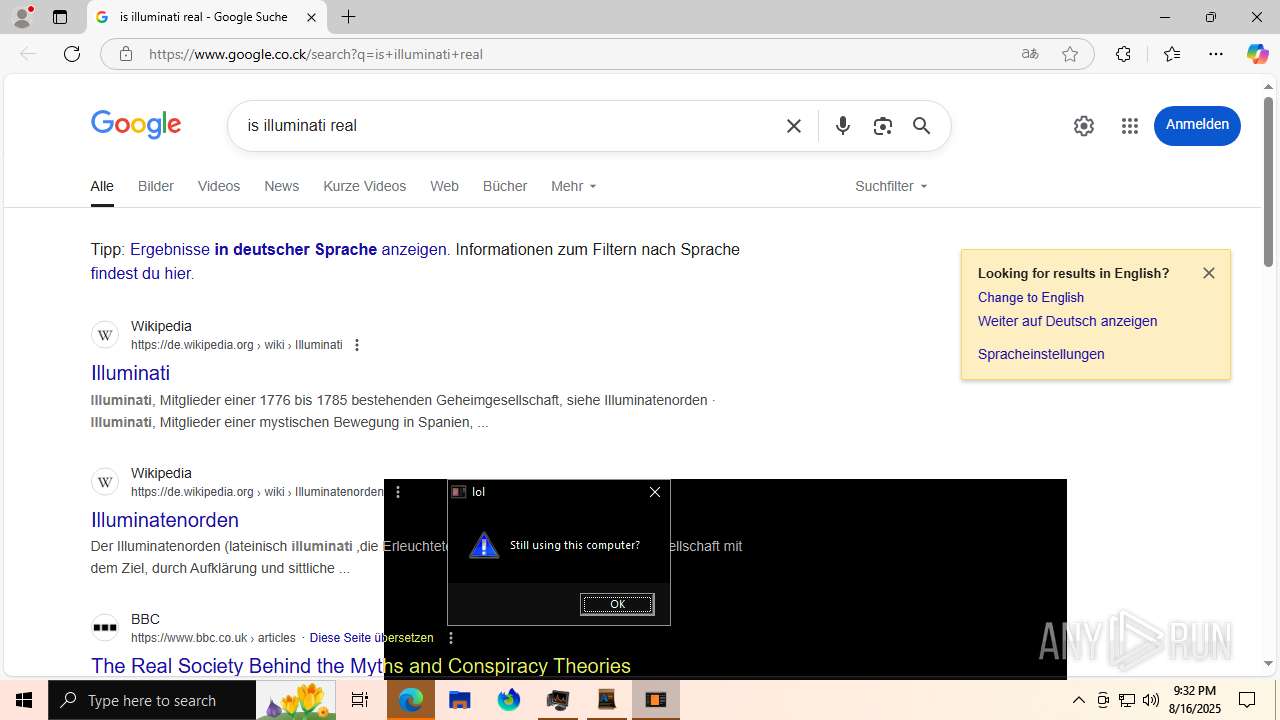This screenshot has width=1280, height=720.
Task: Click the 'findest du hier' link
Action: pos(140,273)
